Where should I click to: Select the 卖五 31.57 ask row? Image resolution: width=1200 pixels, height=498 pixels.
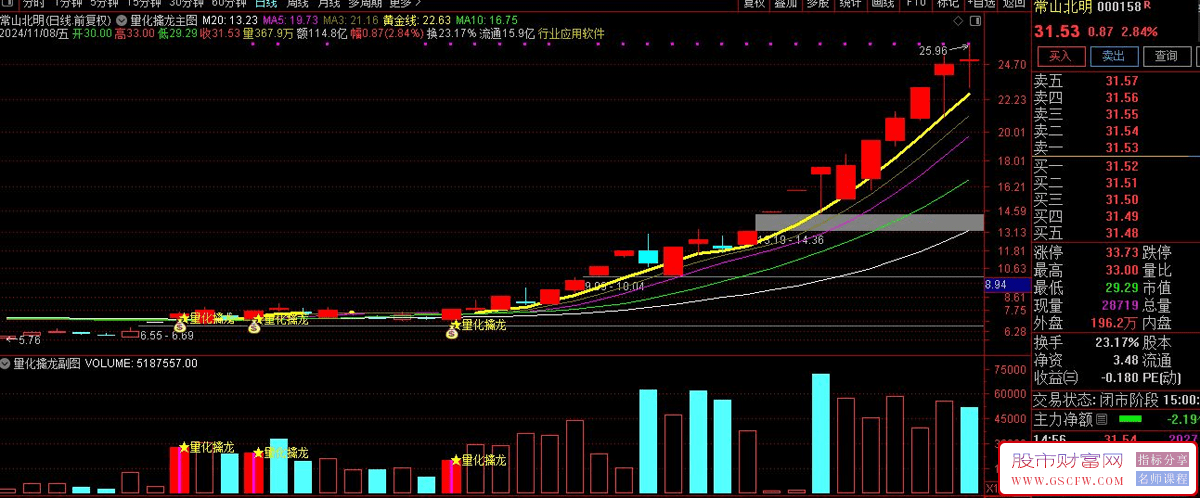(x=1115, y=81)
